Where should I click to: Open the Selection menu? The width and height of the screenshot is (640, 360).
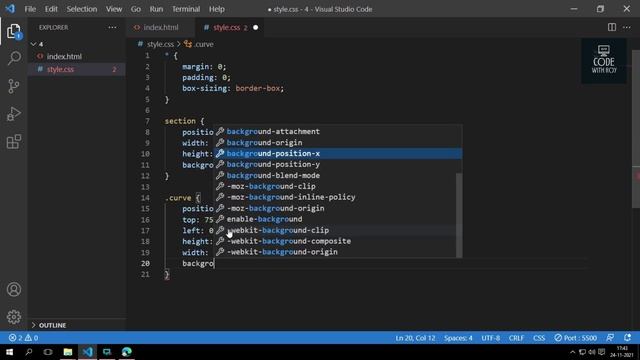(82, 9)
